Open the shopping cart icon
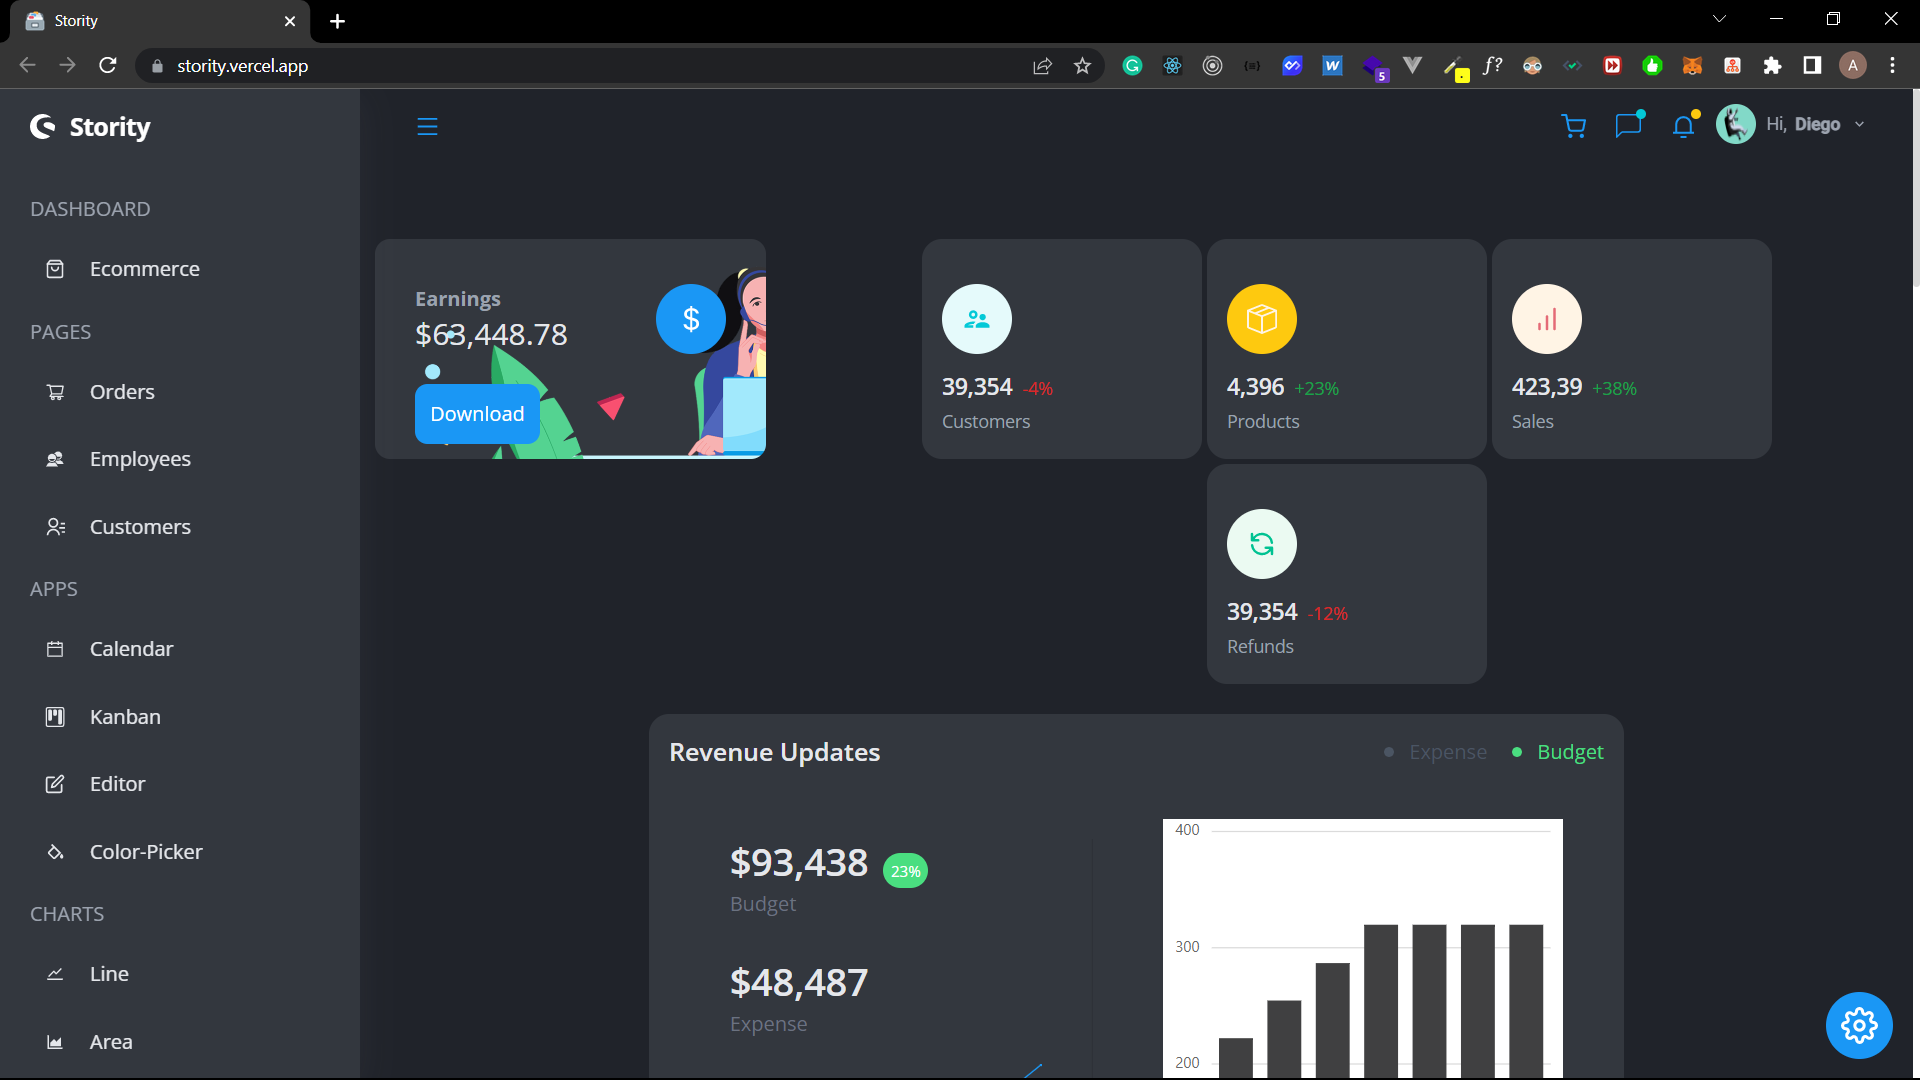 [x=1574, y=126]
